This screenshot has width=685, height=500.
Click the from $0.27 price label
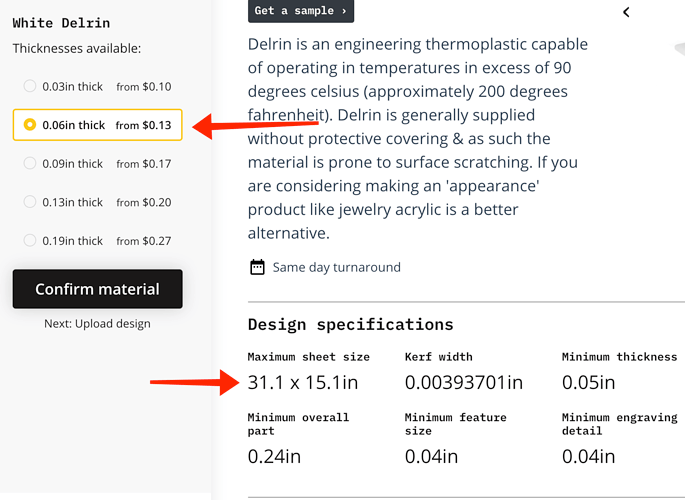(144, 241)
